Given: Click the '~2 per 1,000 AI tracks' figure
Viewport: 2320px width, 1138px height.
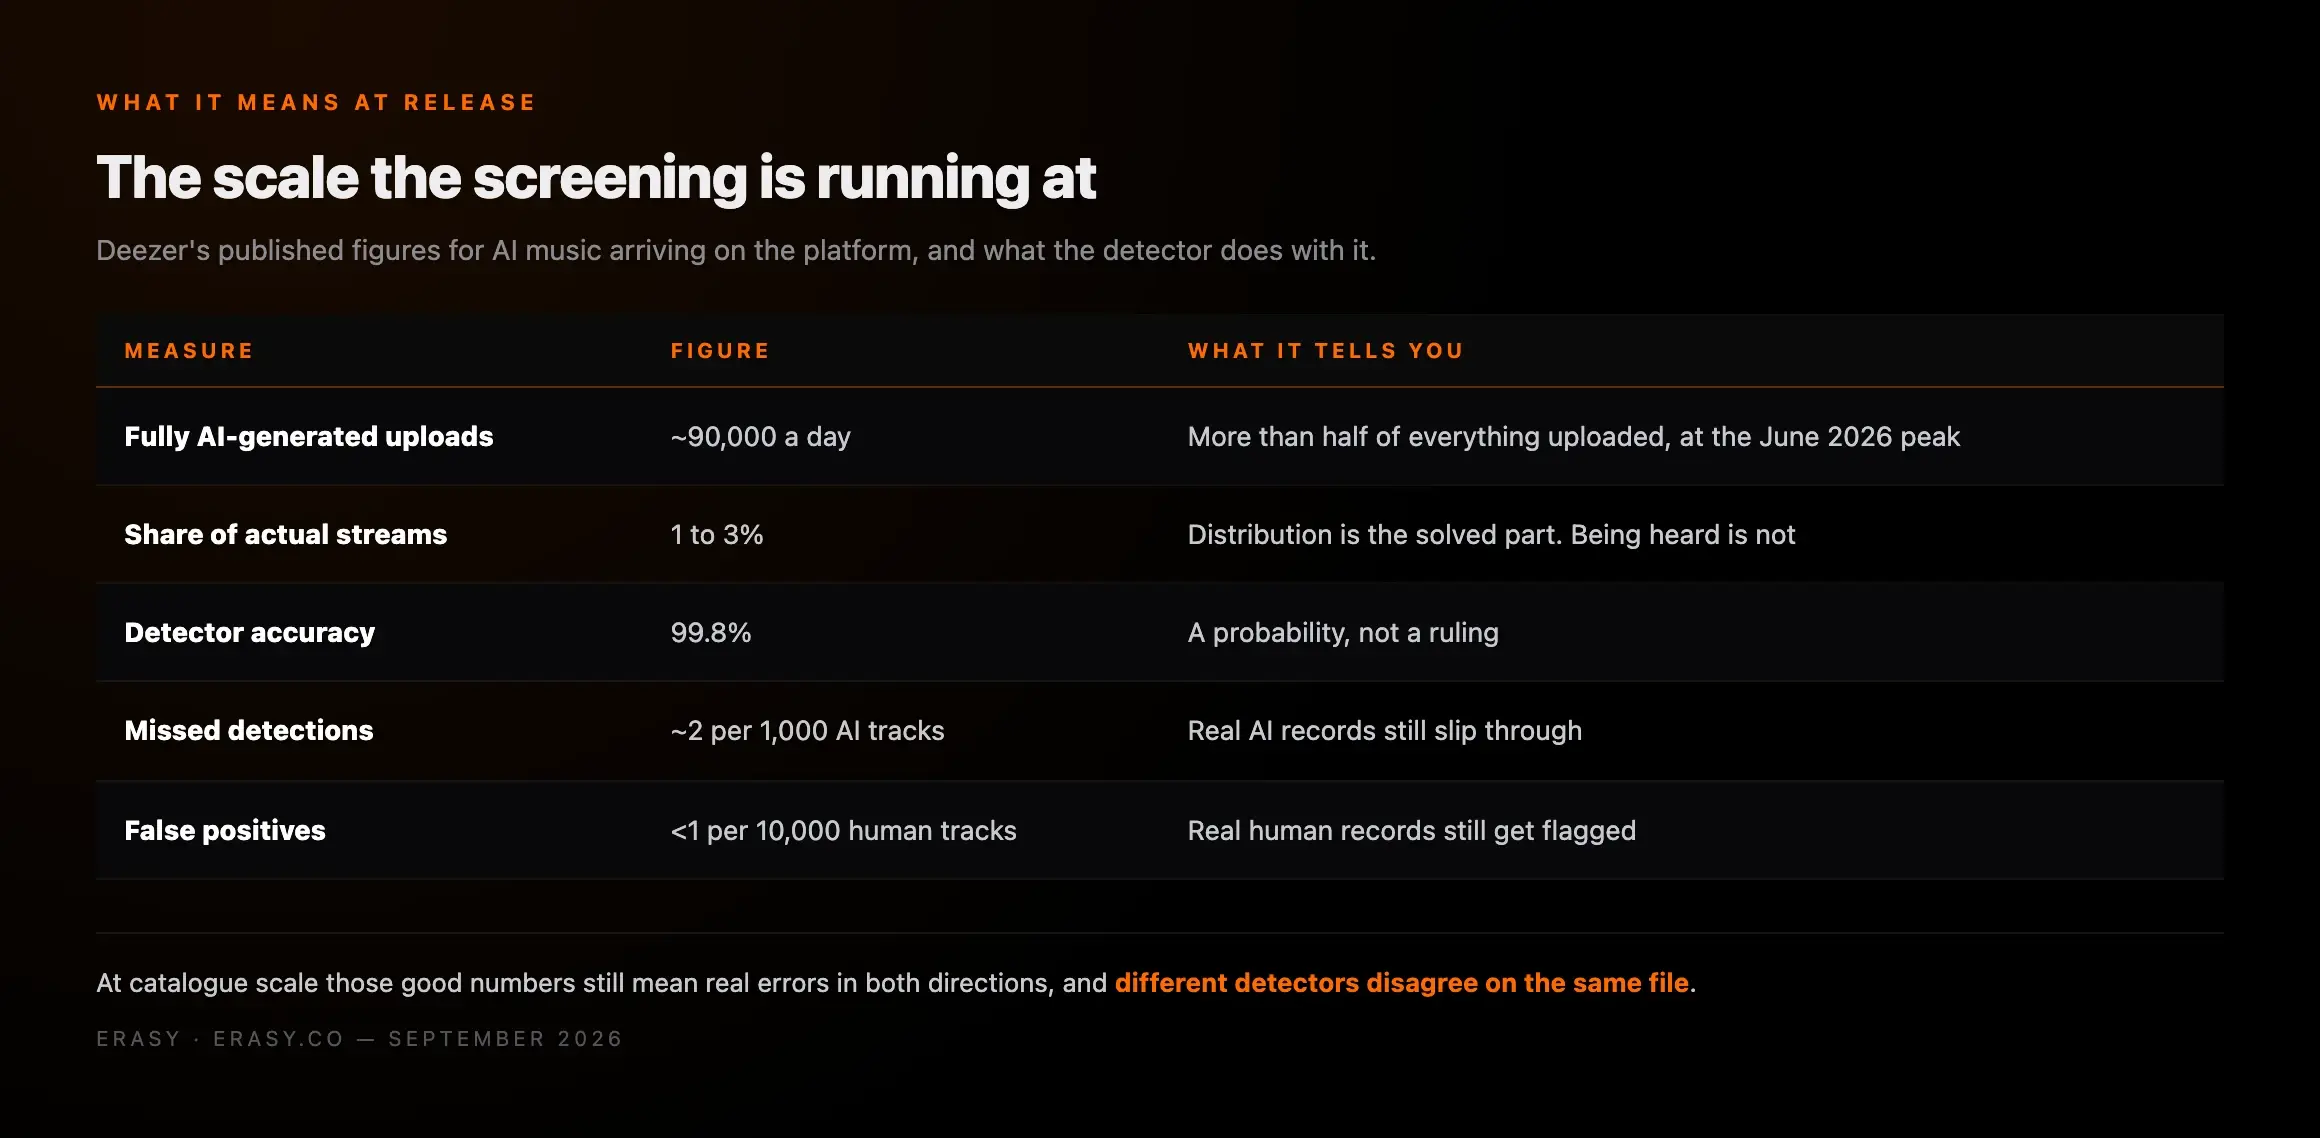Looking at the screenshot, I should pyautogui.click(x=807, y=731).
